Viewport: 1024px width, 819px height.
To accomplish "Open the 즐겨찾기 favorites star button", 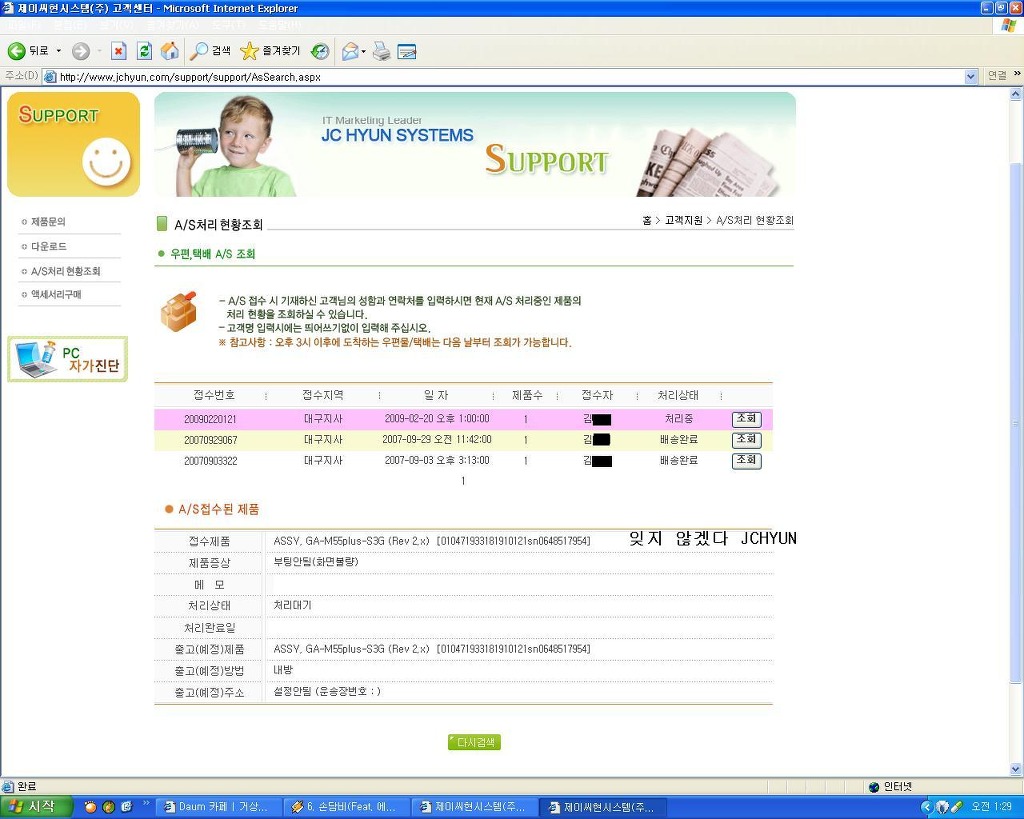I will [x=270, y=51].
